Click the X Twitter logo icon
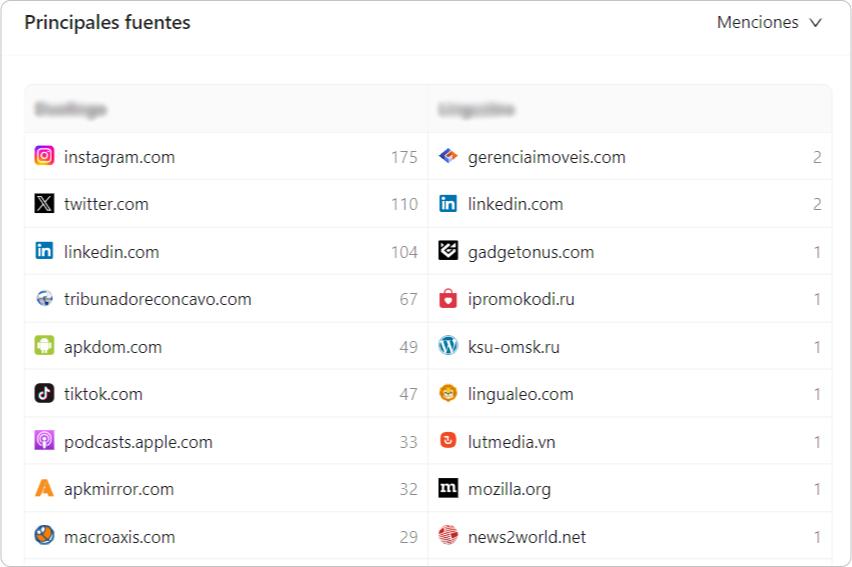This screenshot has width=852, height=567. pyautogui.click(x=44, y=203)
